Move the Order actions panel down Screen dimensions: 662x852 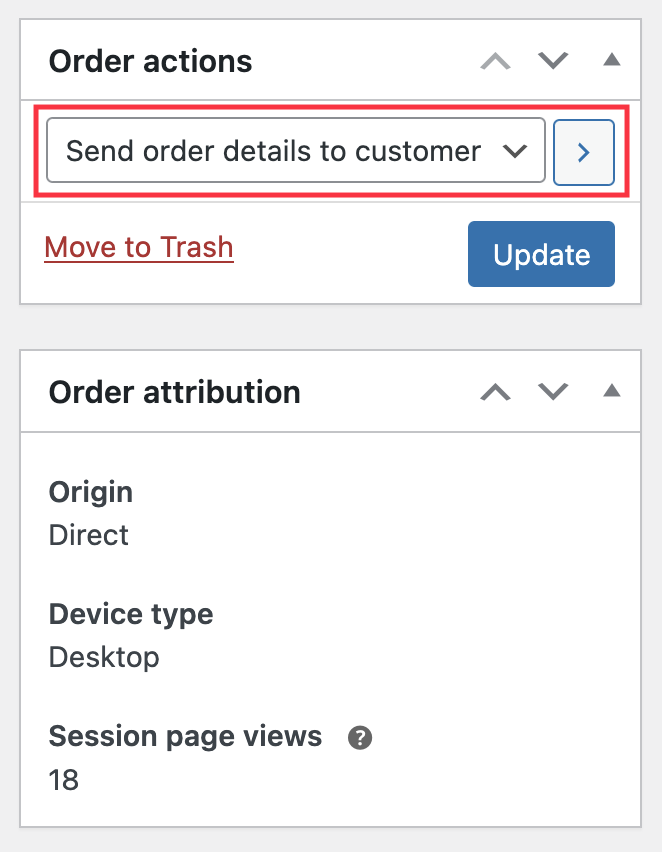click(553, 61)
